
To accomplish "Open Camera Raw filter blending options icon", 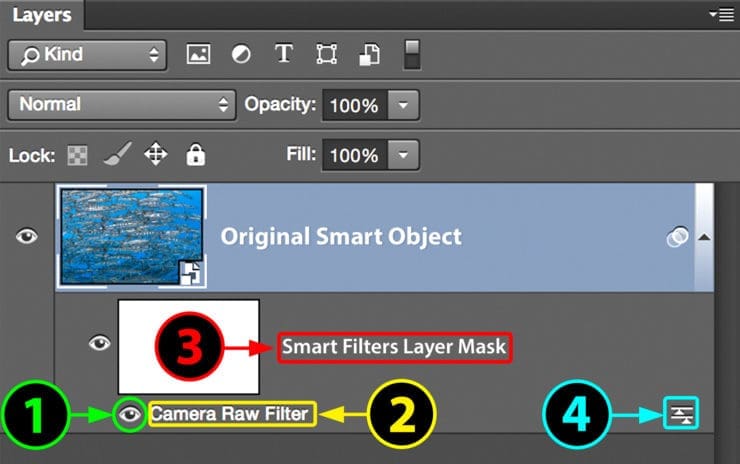I will click(681, 414).
